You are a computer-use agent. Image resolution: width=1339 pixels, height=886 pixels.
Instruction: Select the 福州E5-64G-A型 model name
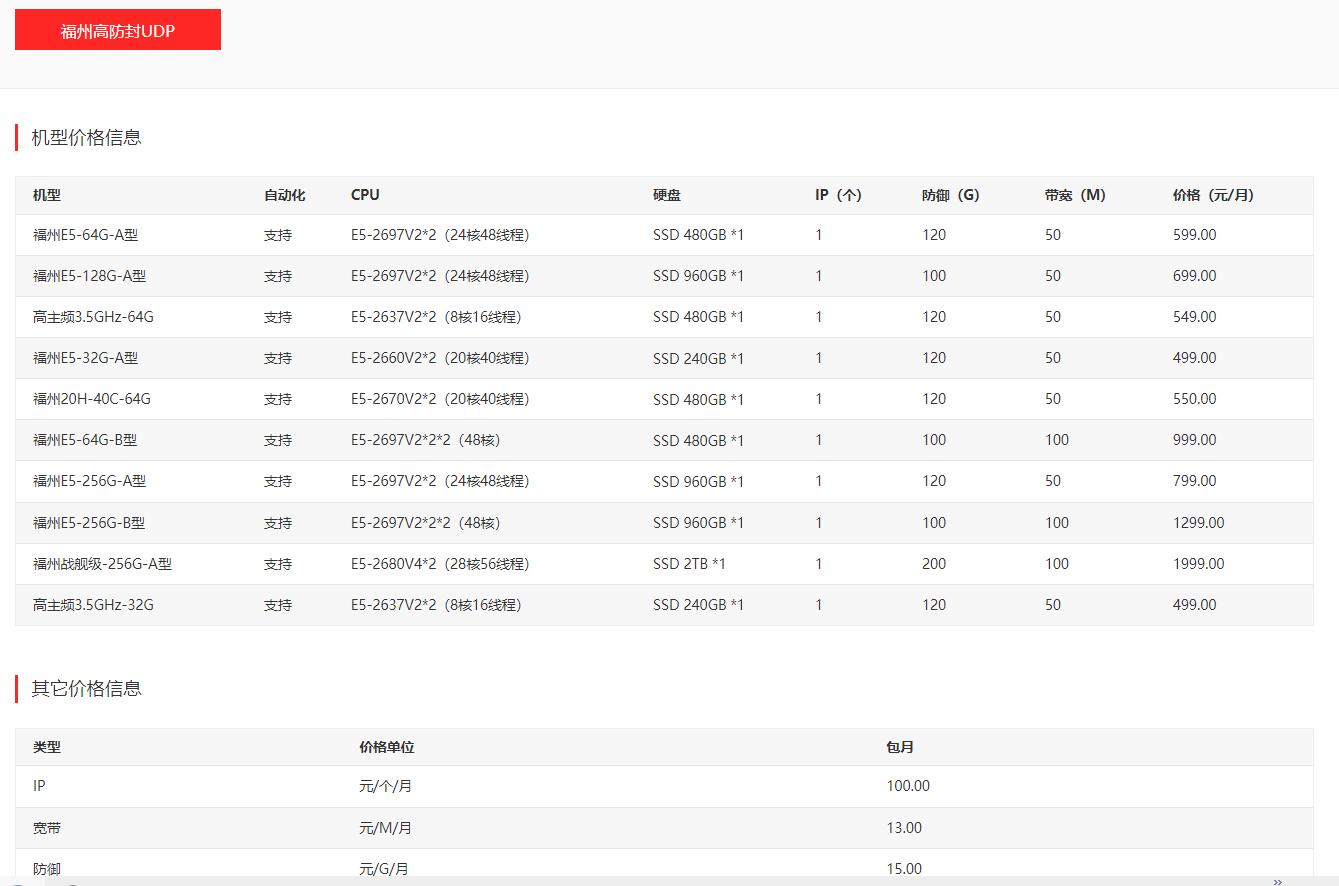click(85, 235)
